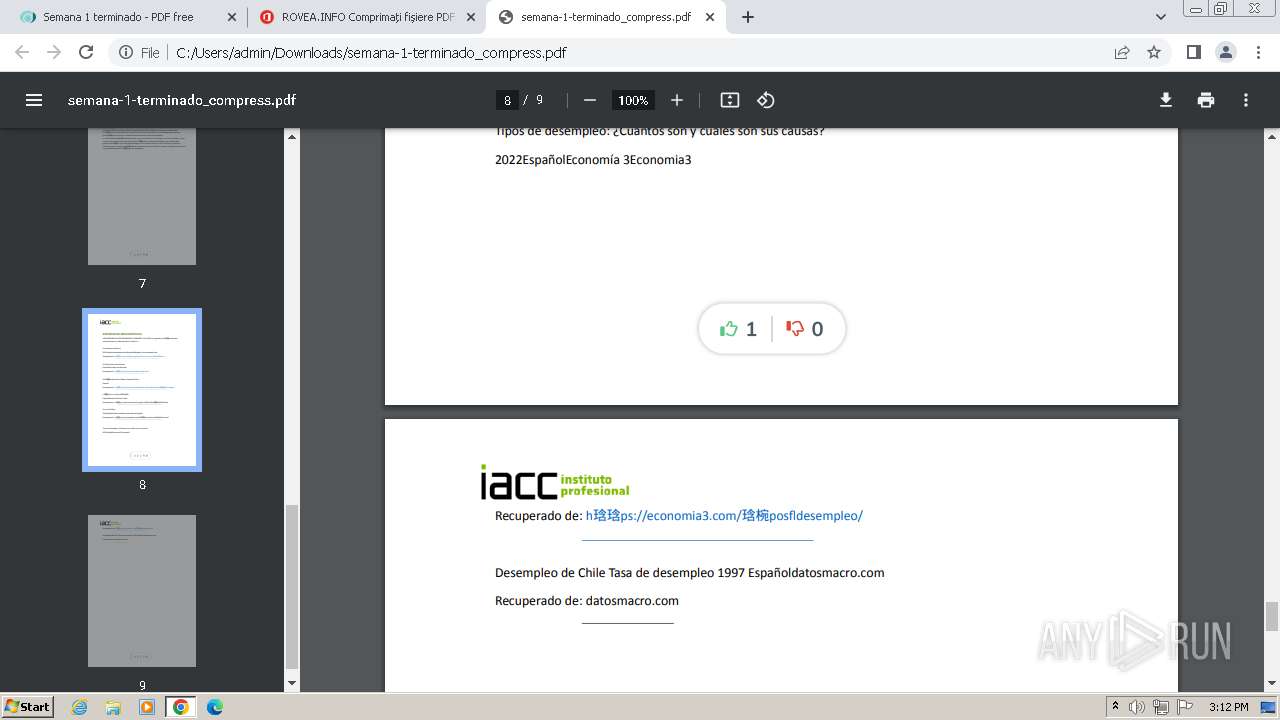Select the semana-1-terminado_compress.pdf tab

click(605, 17)
